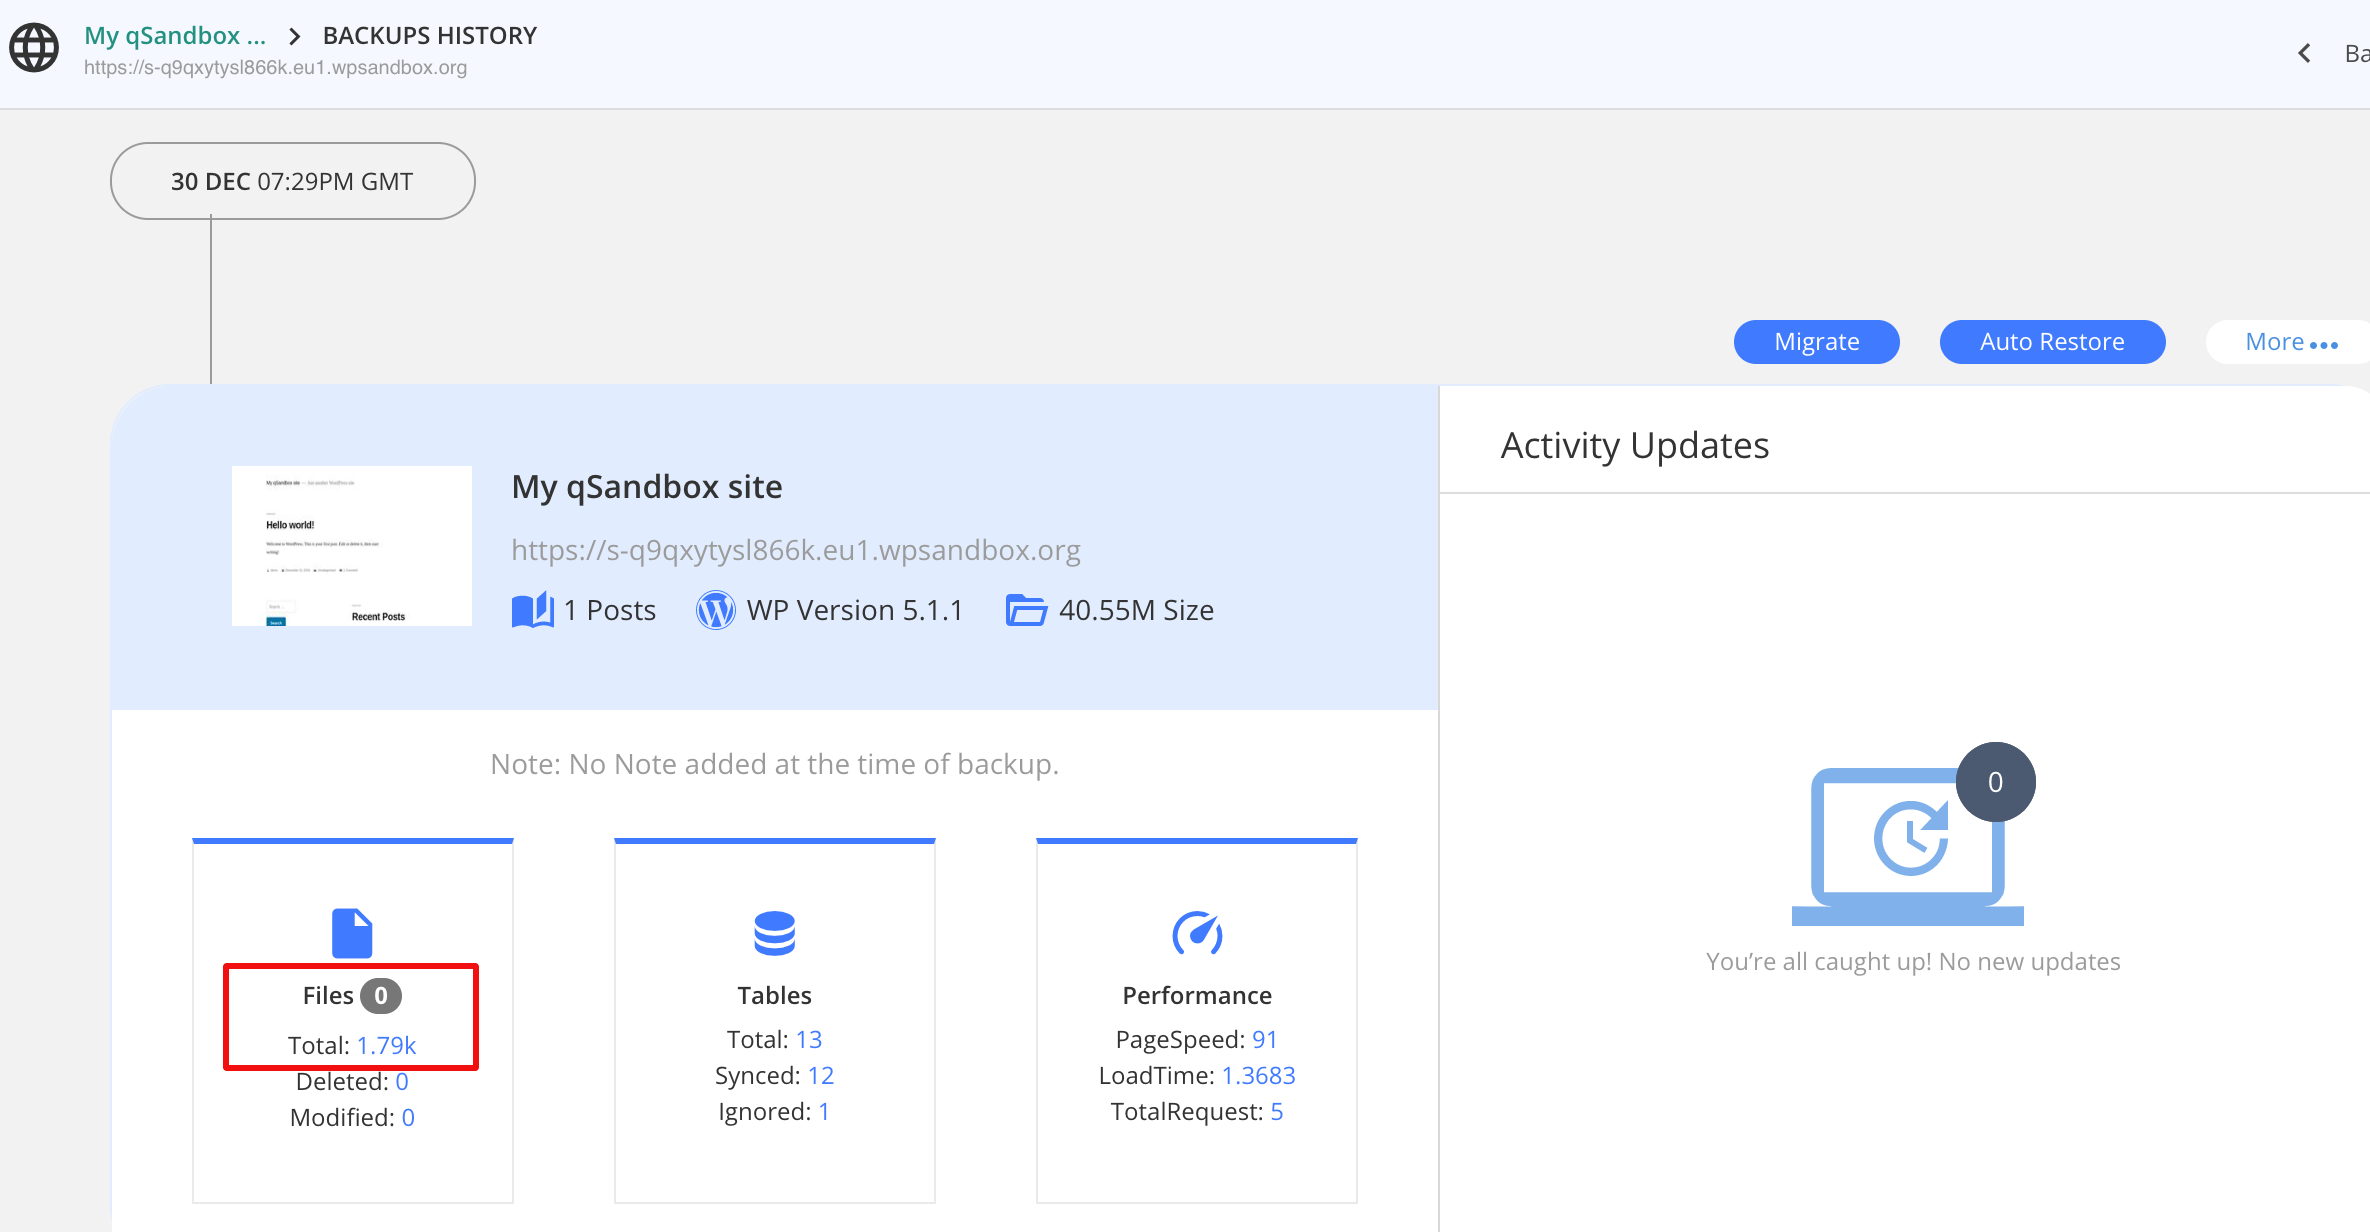Open the More options menu

tap(2290, 342)
